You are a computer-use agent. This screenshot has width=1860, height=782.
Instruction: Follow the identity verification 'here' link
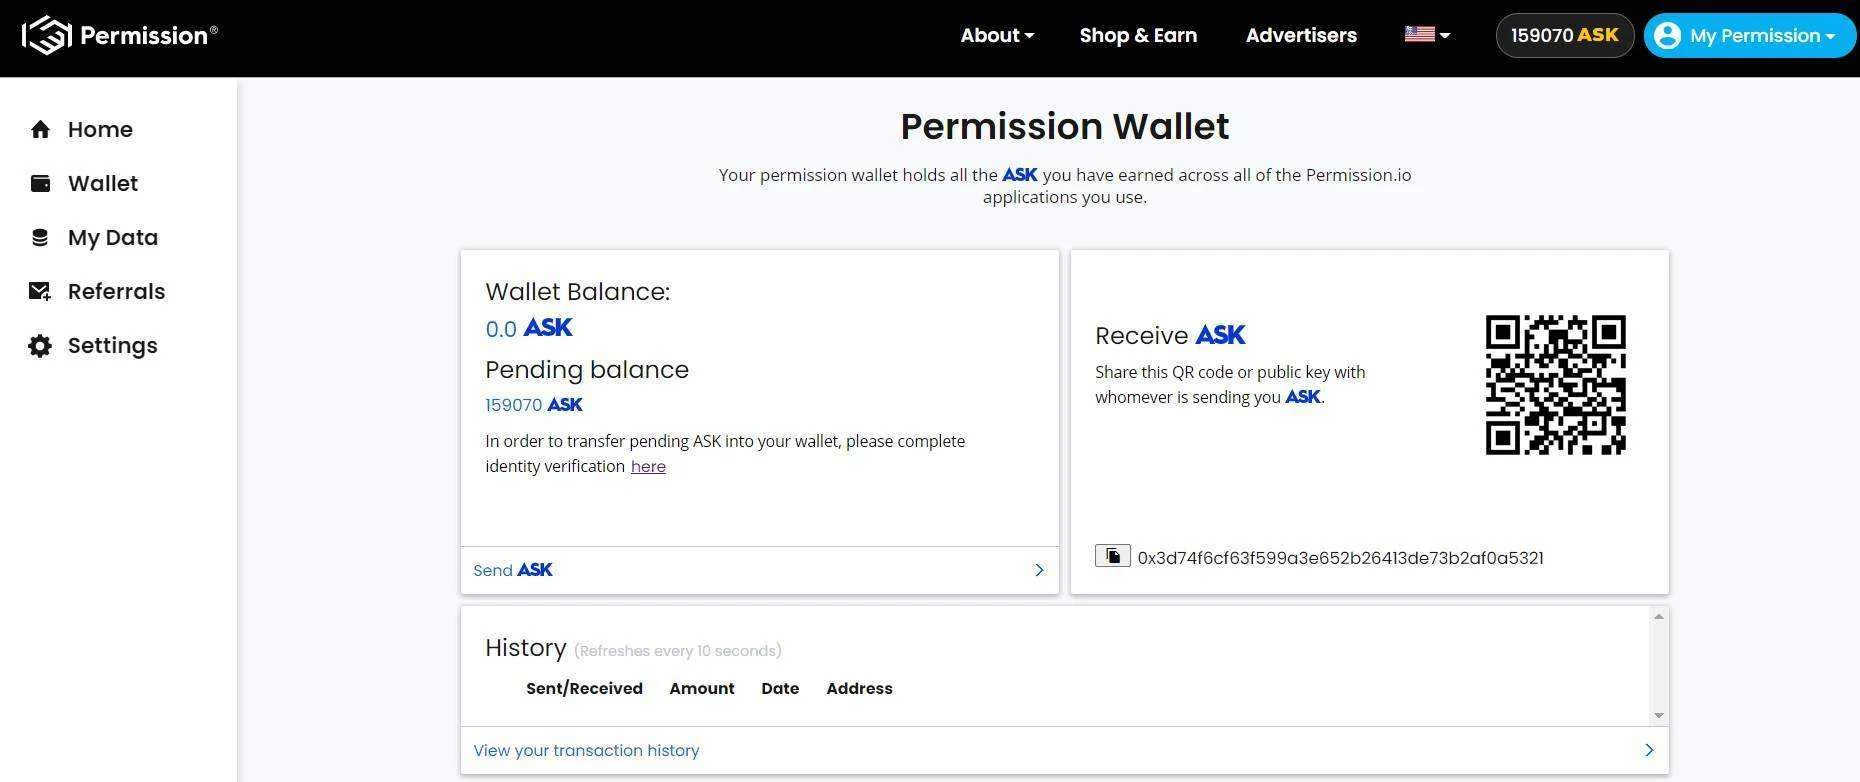648,466
